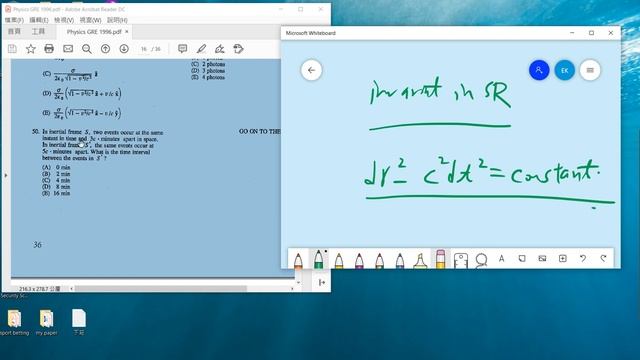Click the undo arrow in Whiteboard
This screenshot has width=640, height=360.
point(583,258)
